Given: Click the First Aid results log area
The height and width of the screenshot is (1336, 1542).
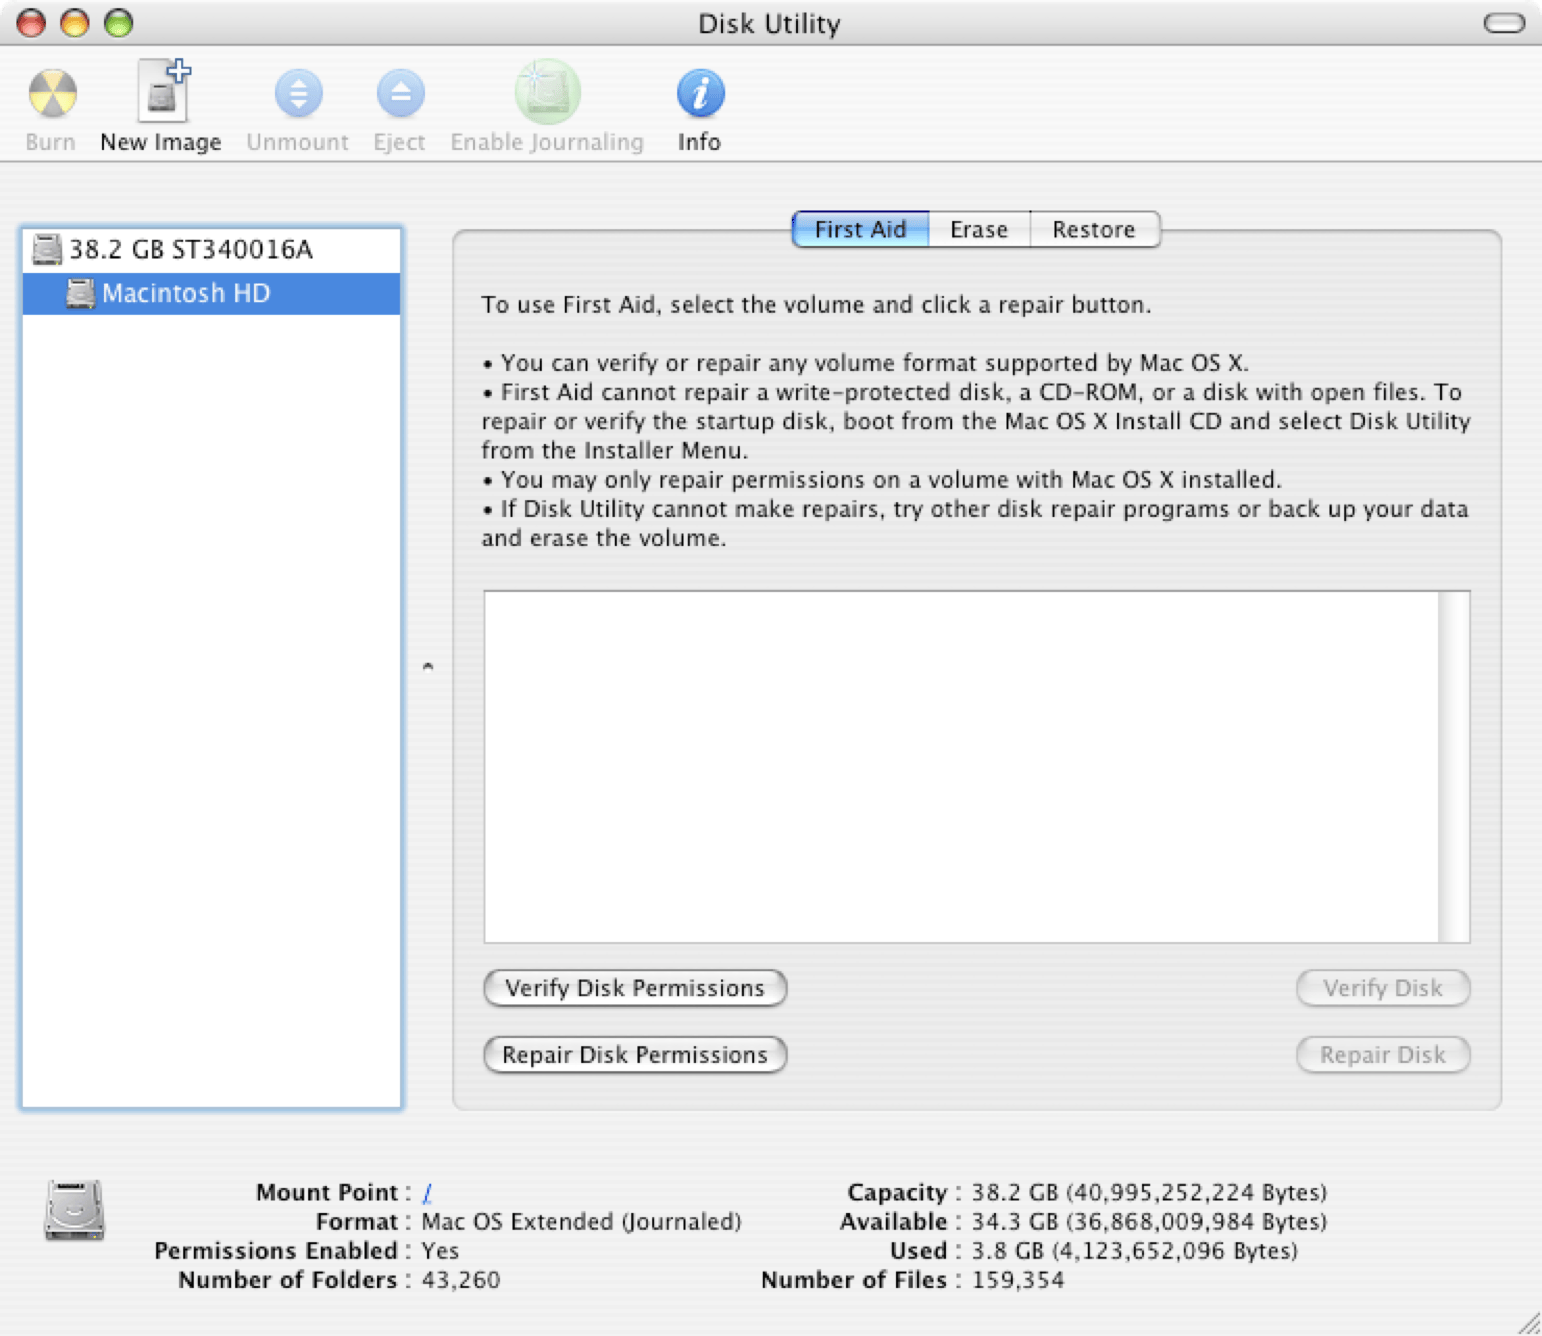Looking at the screenshot, I should [962, 766].
